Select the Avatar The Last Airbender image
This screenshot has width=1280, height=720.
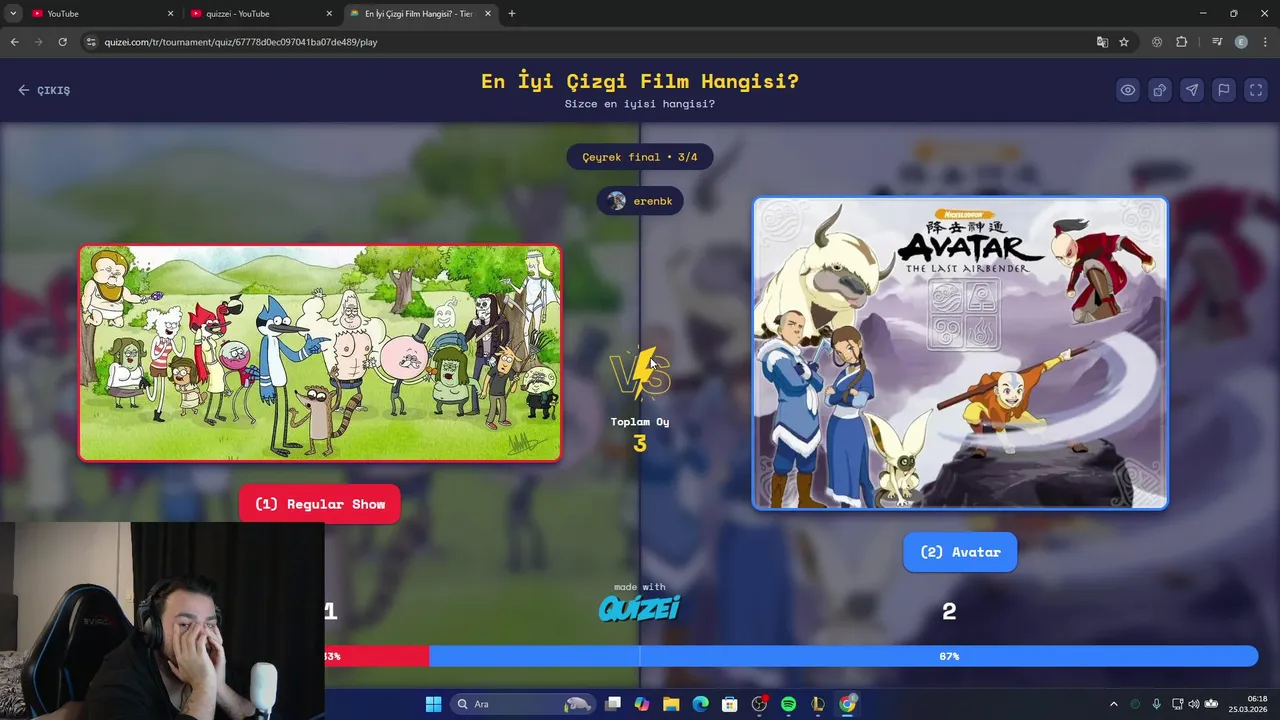point(960,353)
